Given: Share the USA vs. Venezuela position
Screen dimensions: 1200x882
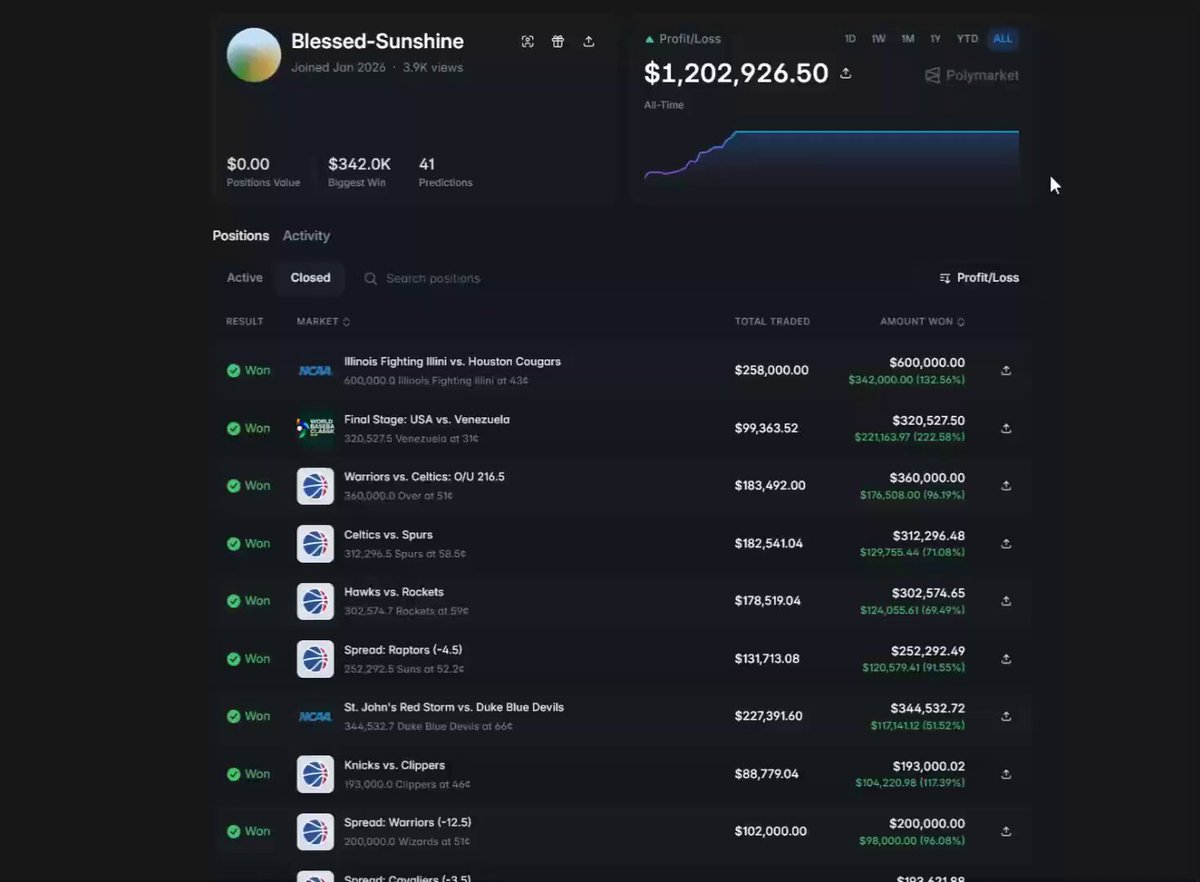Looking at the screenshot, I should 1006,428.
